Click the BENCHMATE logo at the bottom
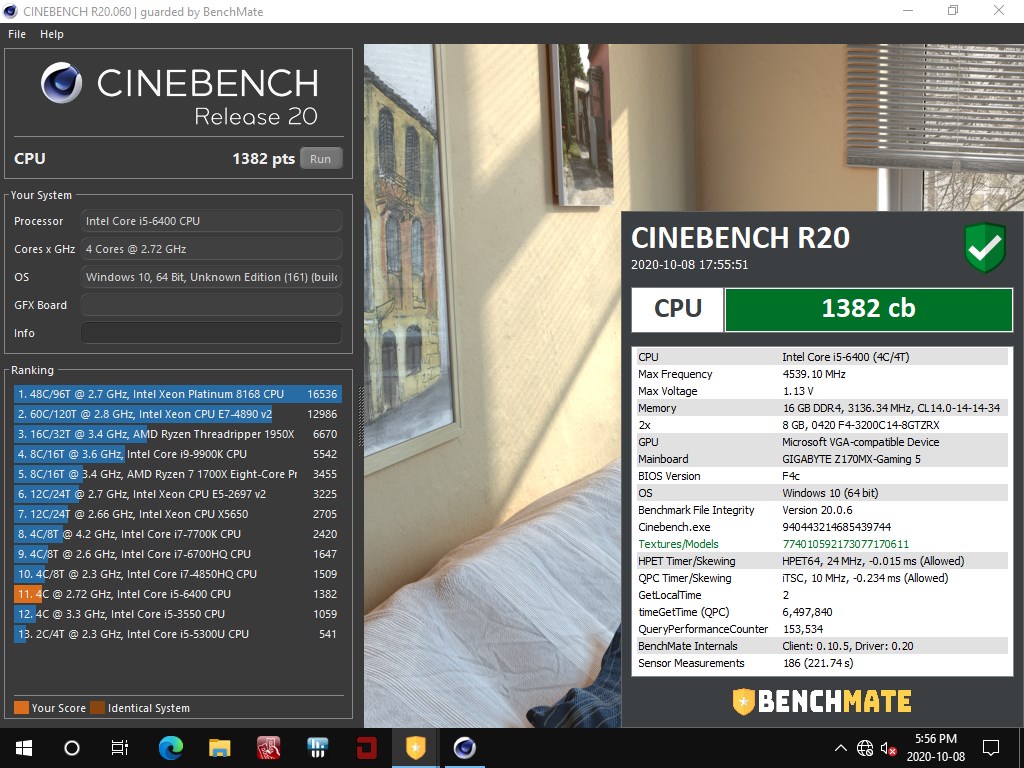 [822, 701]
